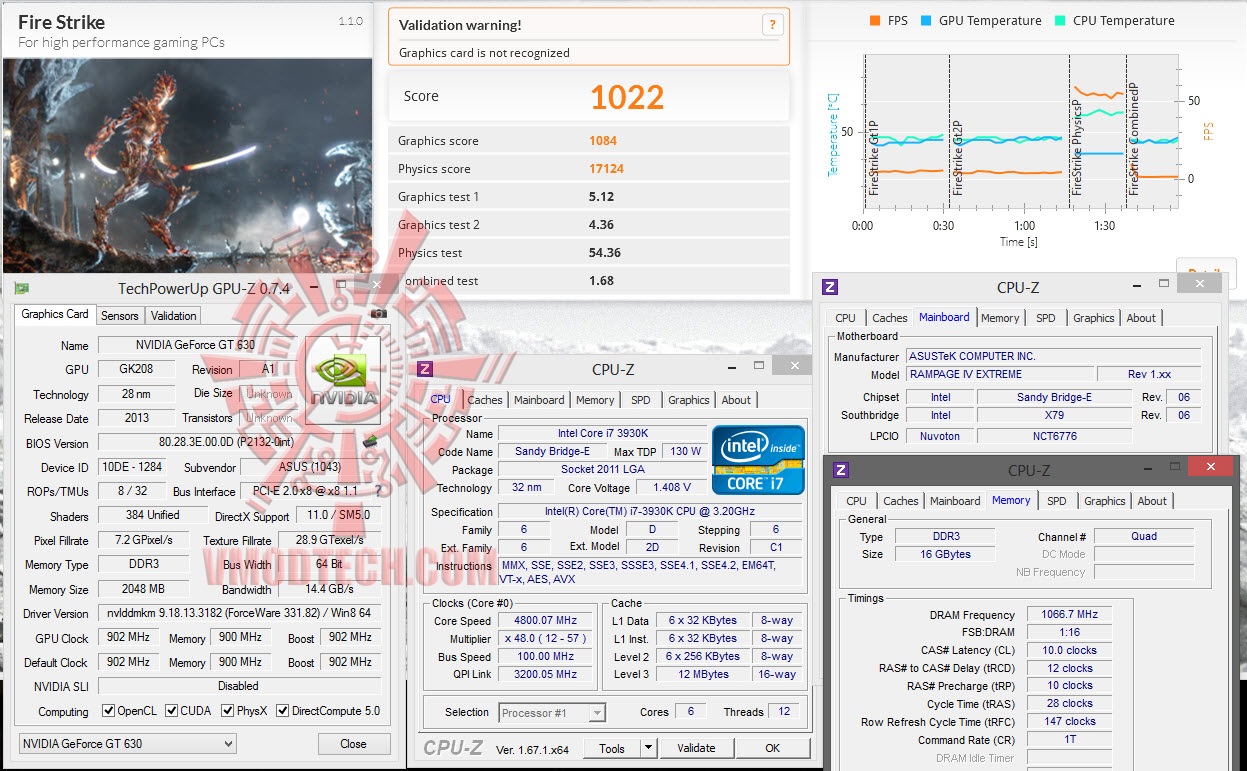This screenshot has width=1247, height=771.
Task: Click the Z icon of the CPU-Z CPU window
Action: [x=424, y=369]
